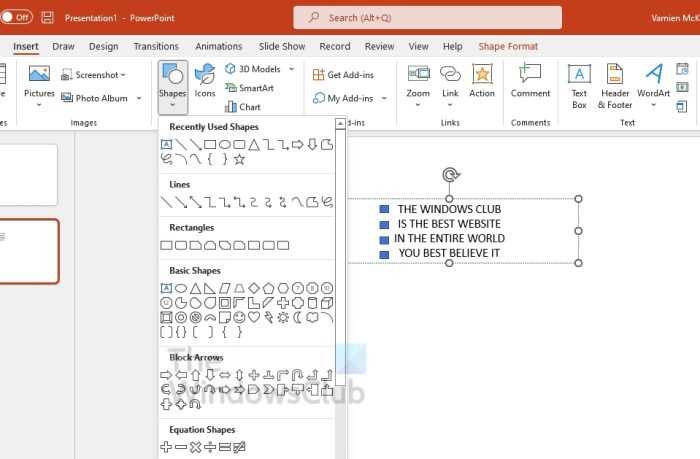Select the straight Line in the Lines section
The width and height of the screenshot is (700, 459).
pos(166,202)
